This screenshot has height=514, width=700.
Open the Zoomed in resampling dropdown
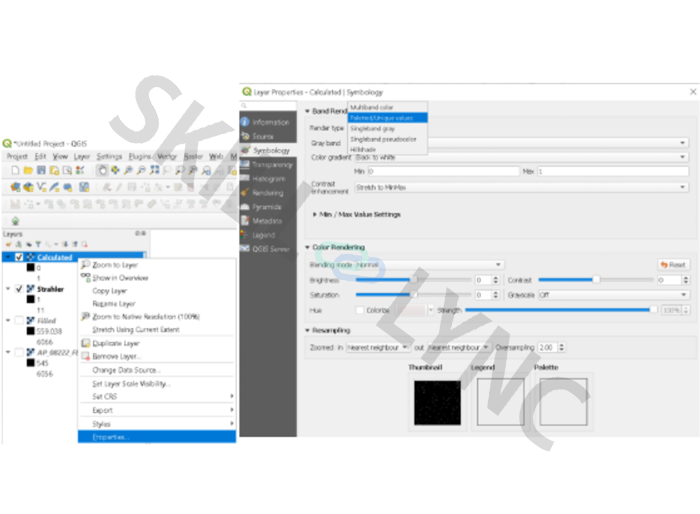[x=378, y=347]
